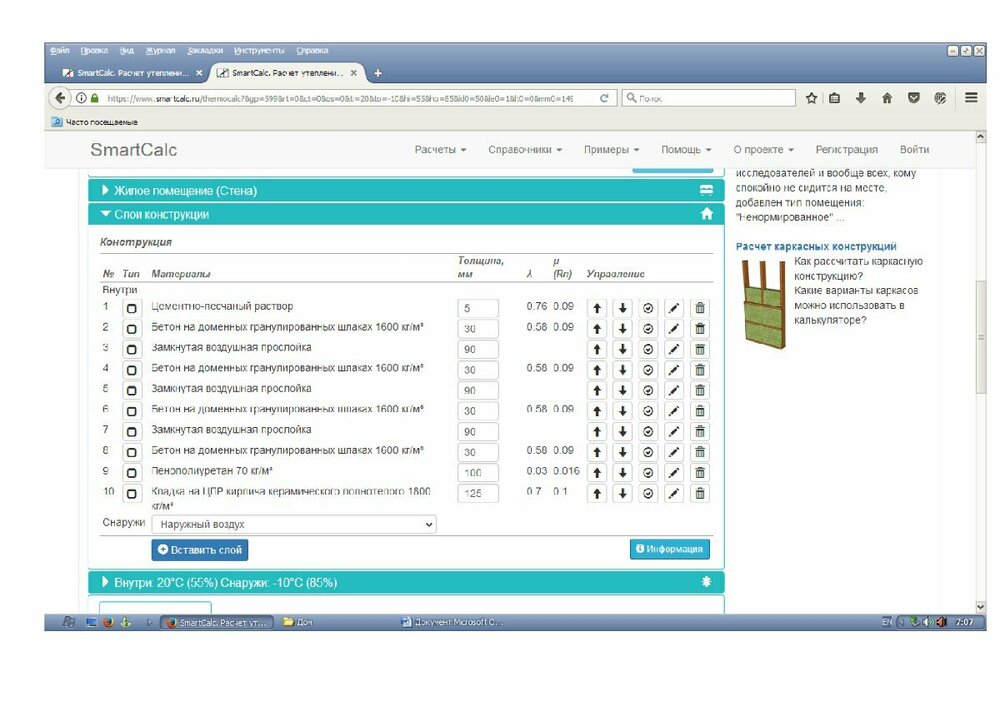
Task: Open Firefox downloads arrow icon
Action: tap(860, 98)
